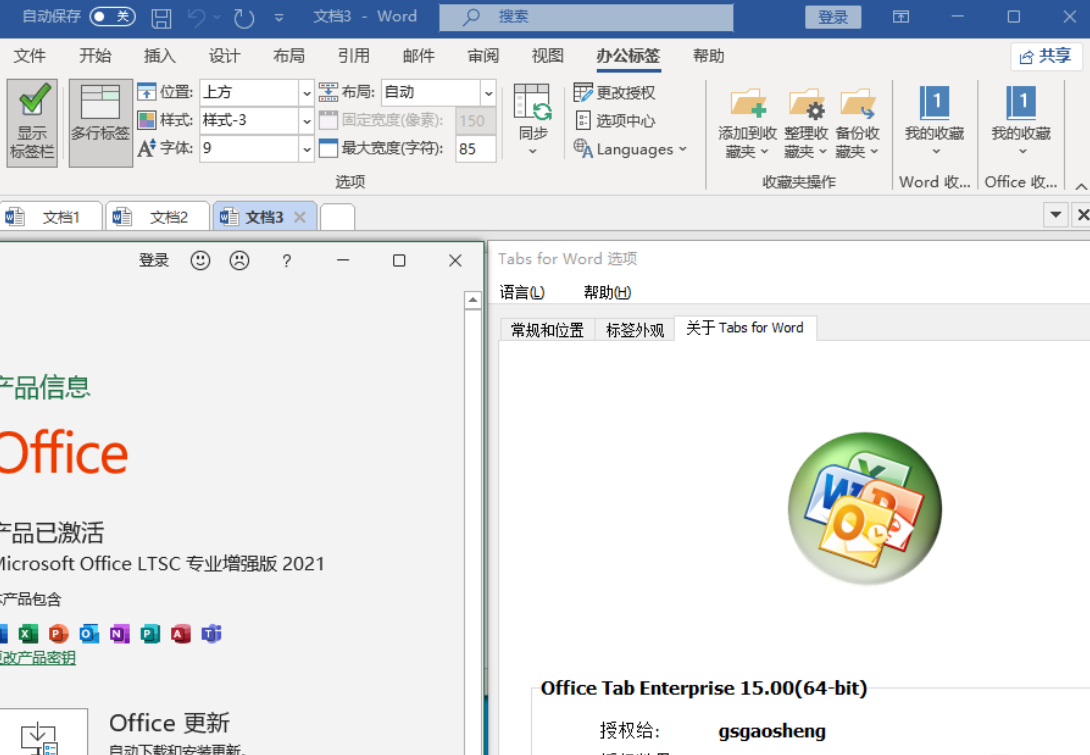Open Ribbon Display Options icon
Image resolution: width=1090 pixels, height=755 pixels.
(901, 17)
